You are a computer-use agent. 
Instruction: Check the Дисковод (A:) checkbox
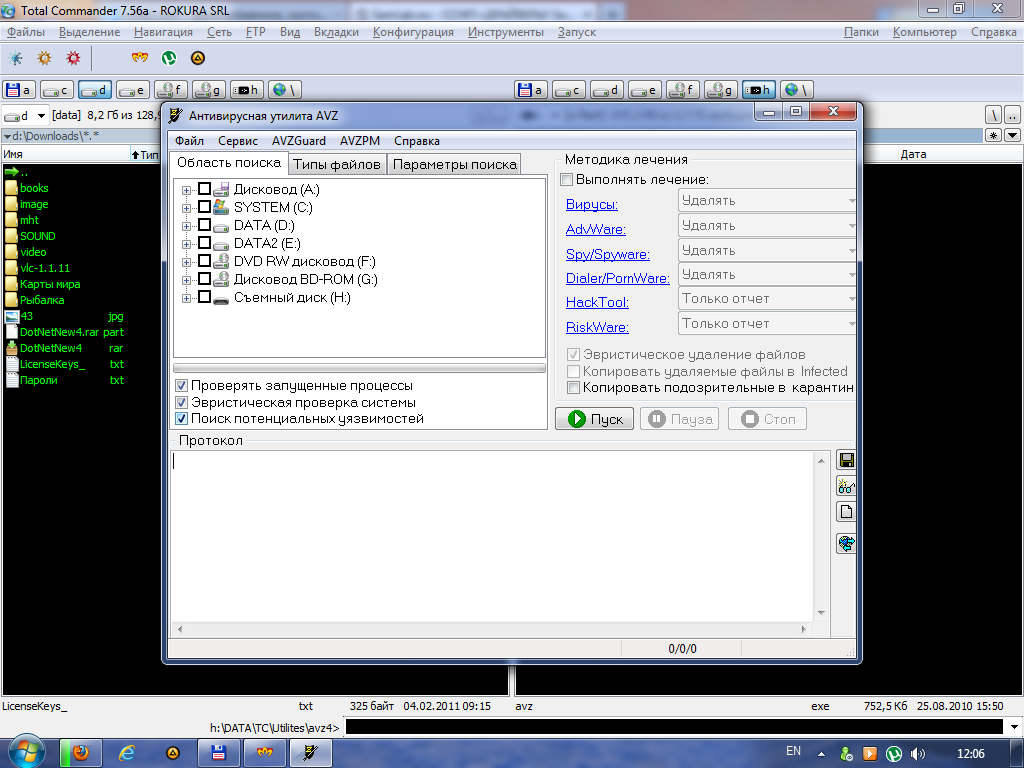point(204,189)
